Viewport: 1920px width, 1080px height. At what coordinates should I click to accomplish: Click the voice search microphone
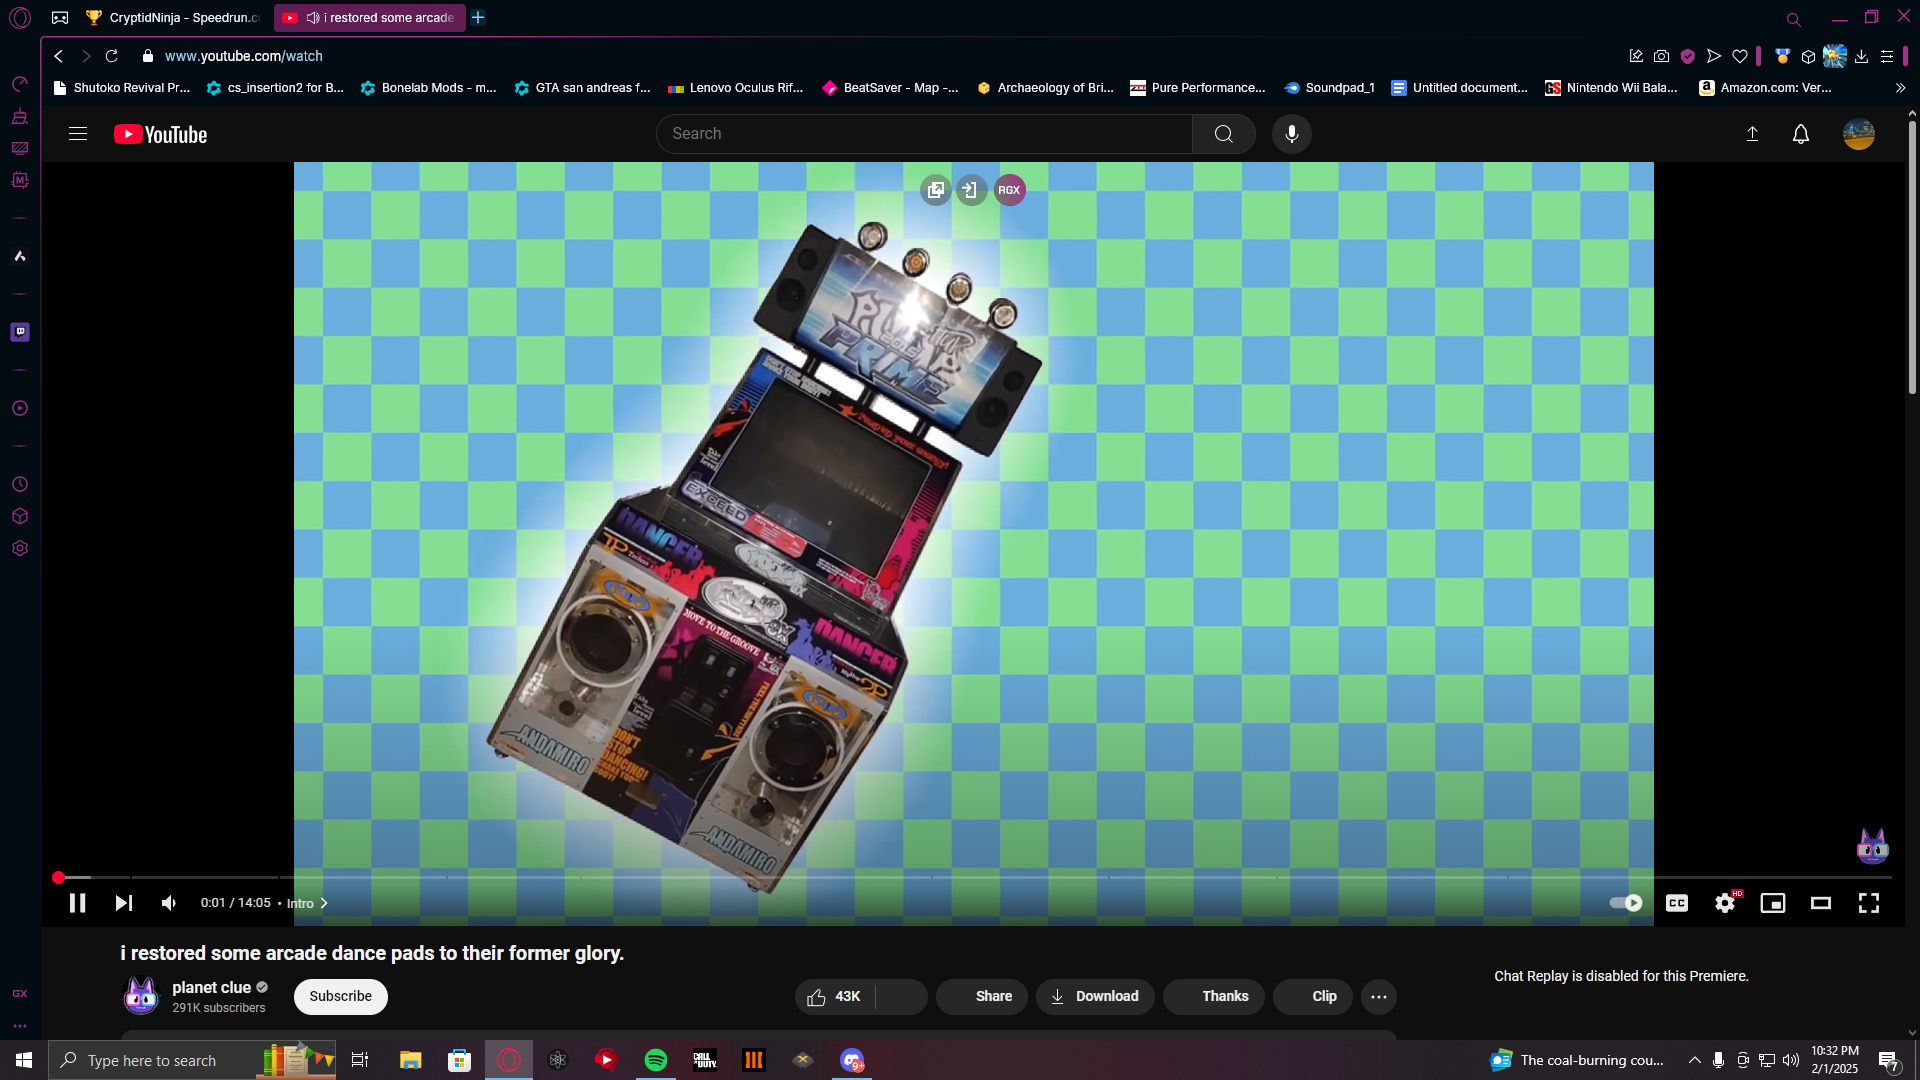click(x=1291, y=134)
